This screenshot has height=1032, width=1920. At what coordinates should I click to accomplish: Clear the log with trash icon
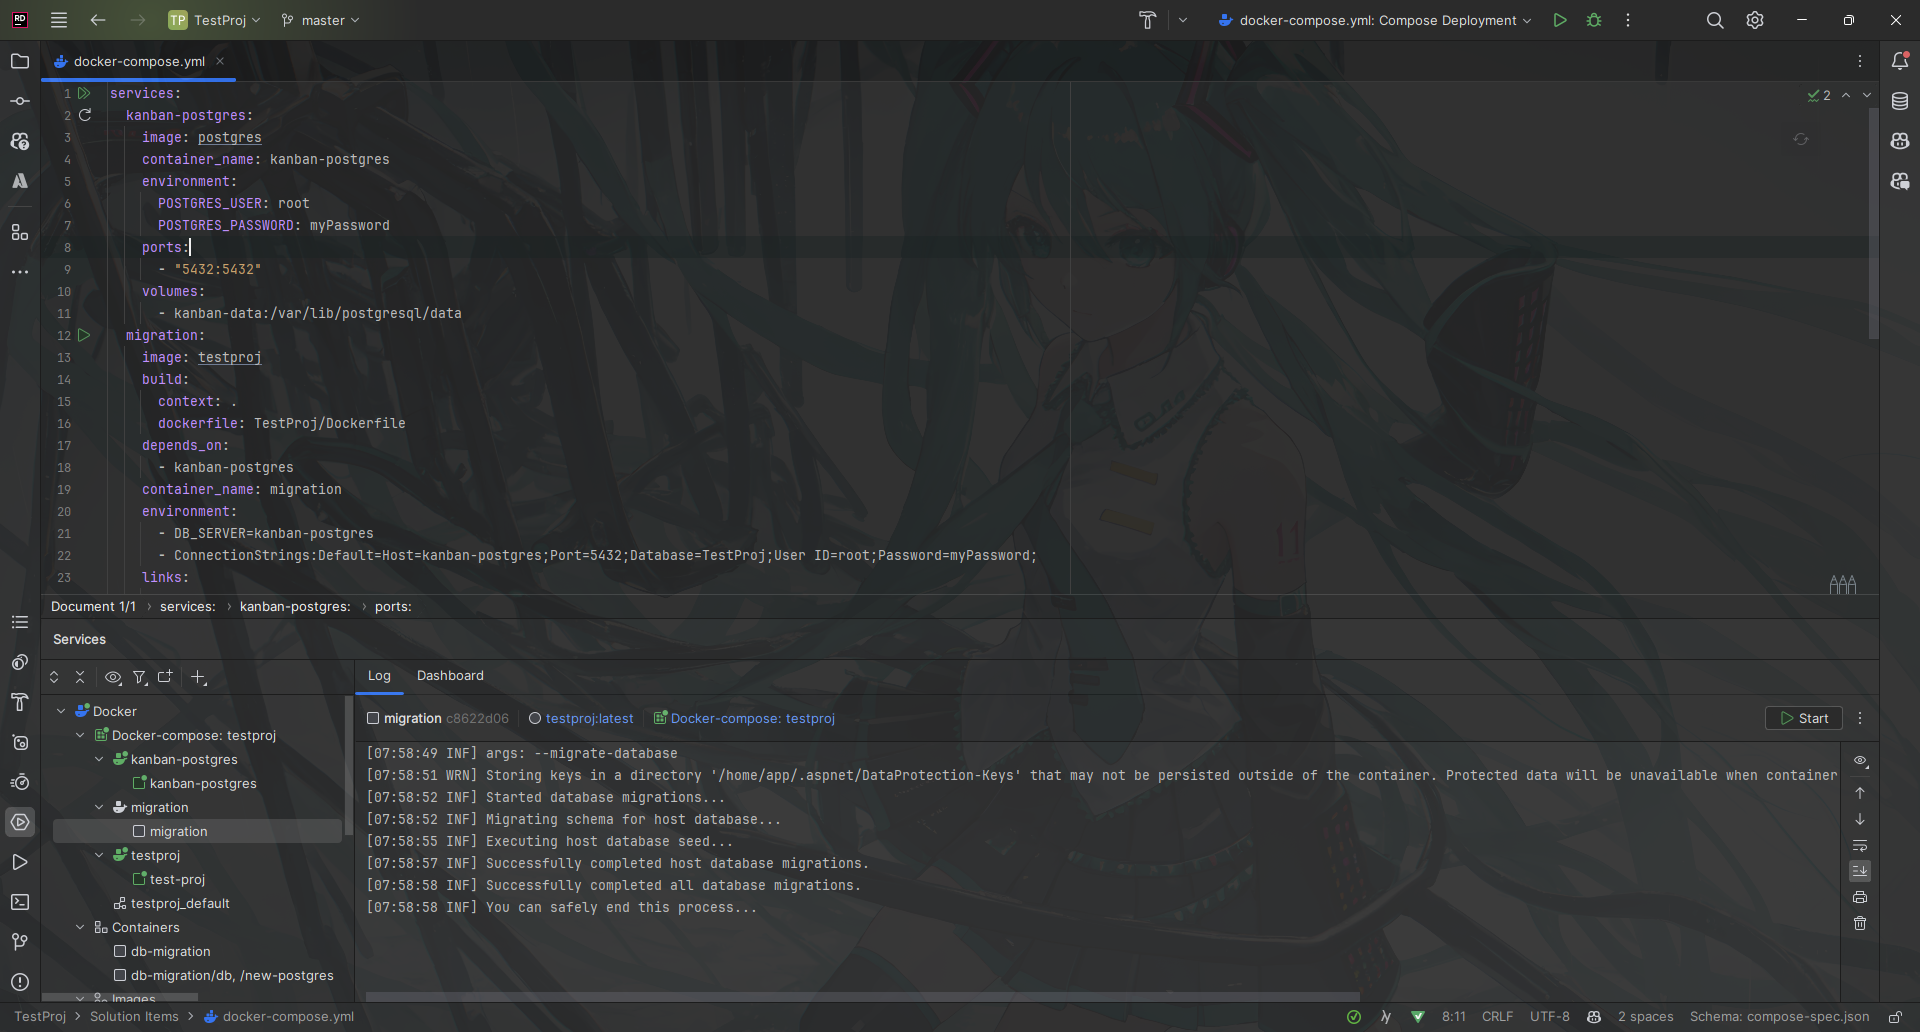1860,923
